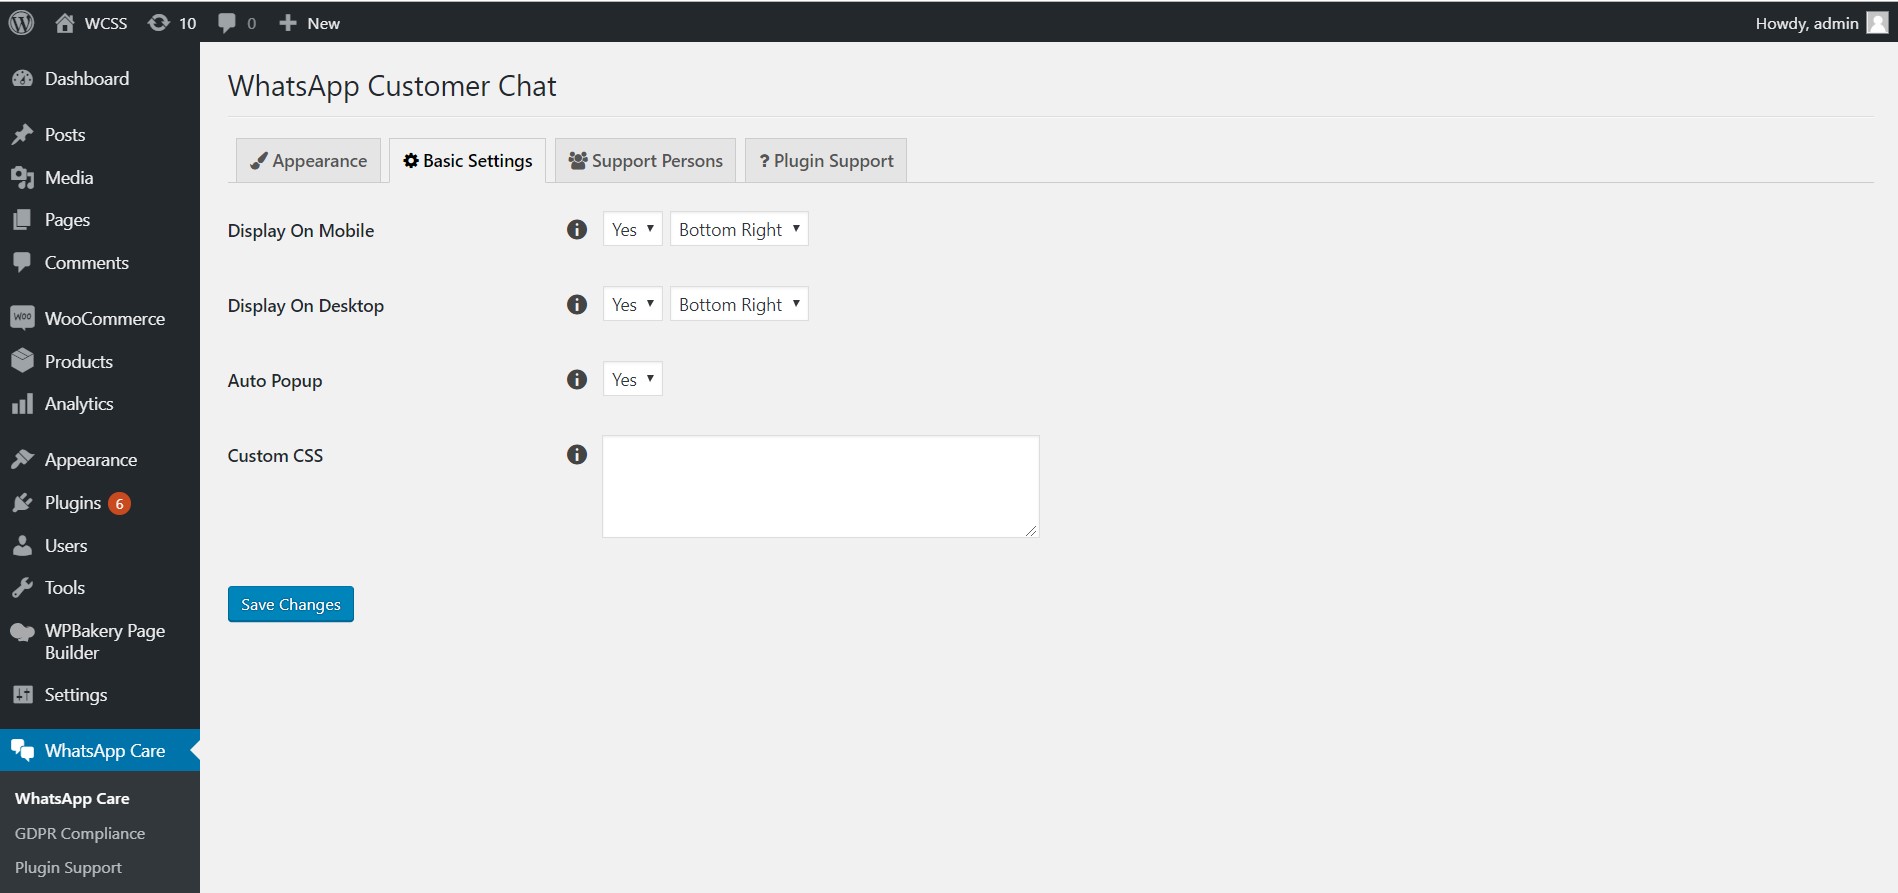Click the WordPress logo icon
Viewport: 1898px width, 893px height.
21,22
